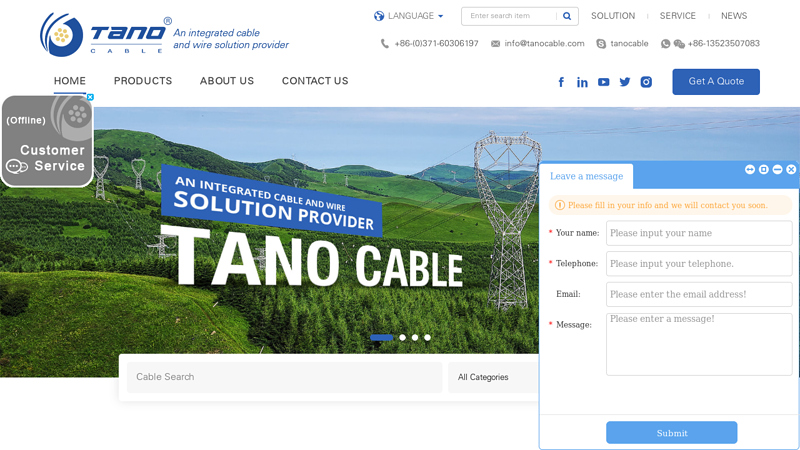Close the Customer Service offline widget
The width and height of the screenshot is (800, 450).
point(90,97)
